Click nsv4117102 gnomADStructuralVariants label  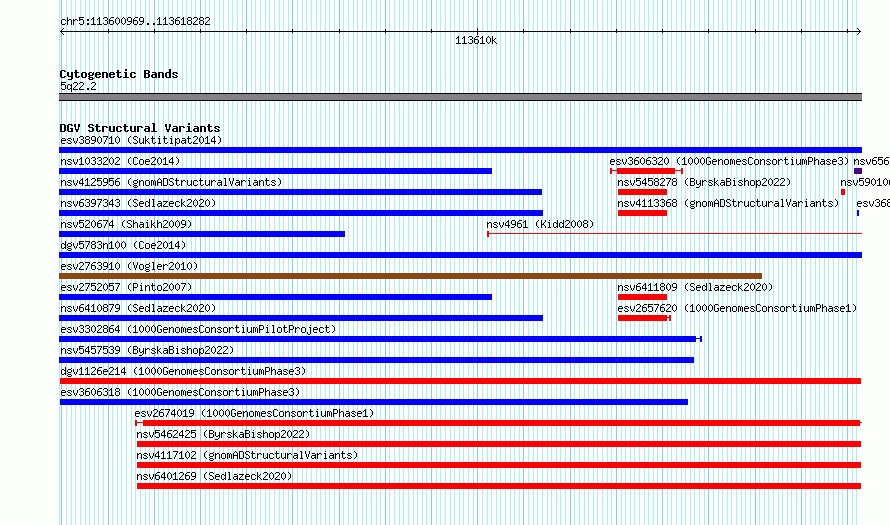pyautogui.click(x=247, y=455)
